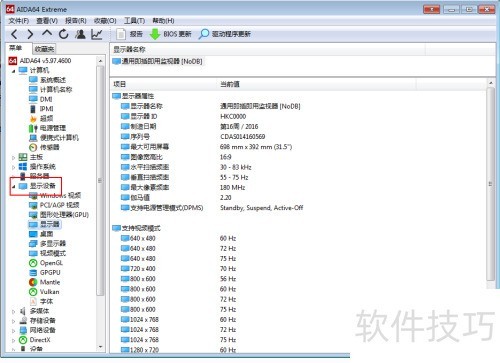Select the OpenGL icon
This screenshot has height=363, width=500.
click(33, 263)
